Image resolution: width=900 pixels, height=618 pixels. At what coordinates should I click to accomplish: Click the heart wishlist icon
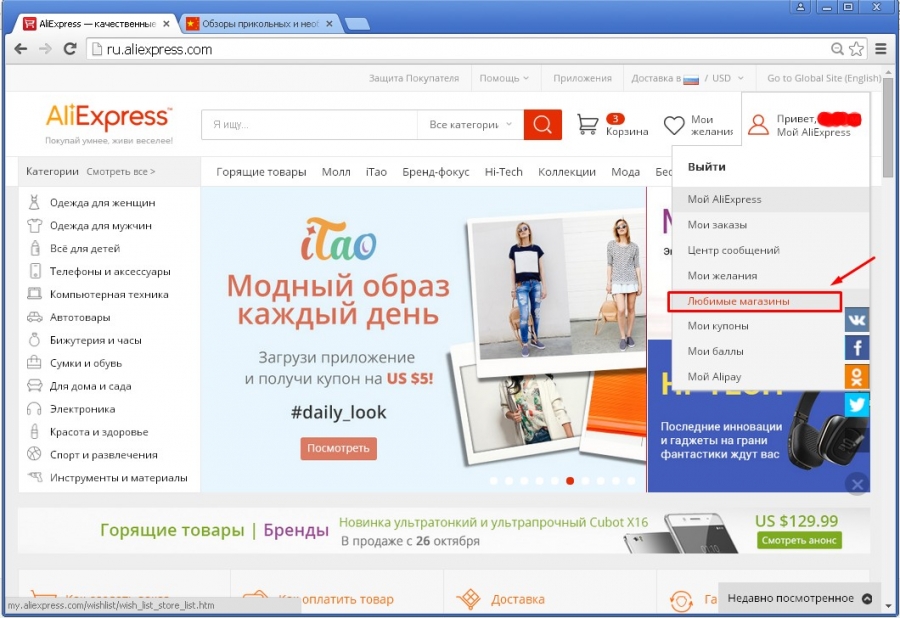tap(675, 125)
